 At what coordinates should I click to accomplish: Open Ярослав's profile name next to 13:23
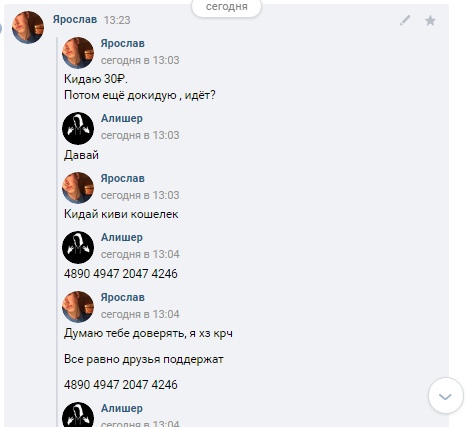click(x=75, y=19)
